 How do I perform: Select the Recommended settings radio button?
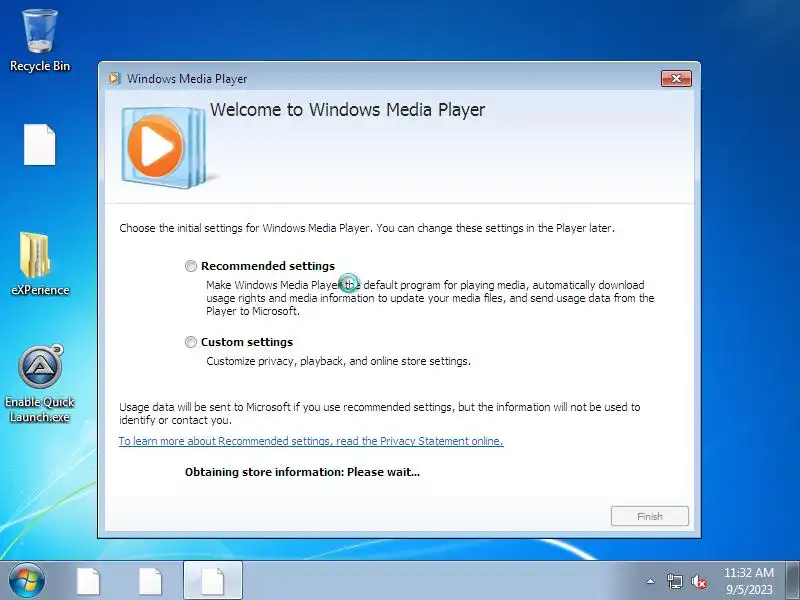(x=191, y=266)
